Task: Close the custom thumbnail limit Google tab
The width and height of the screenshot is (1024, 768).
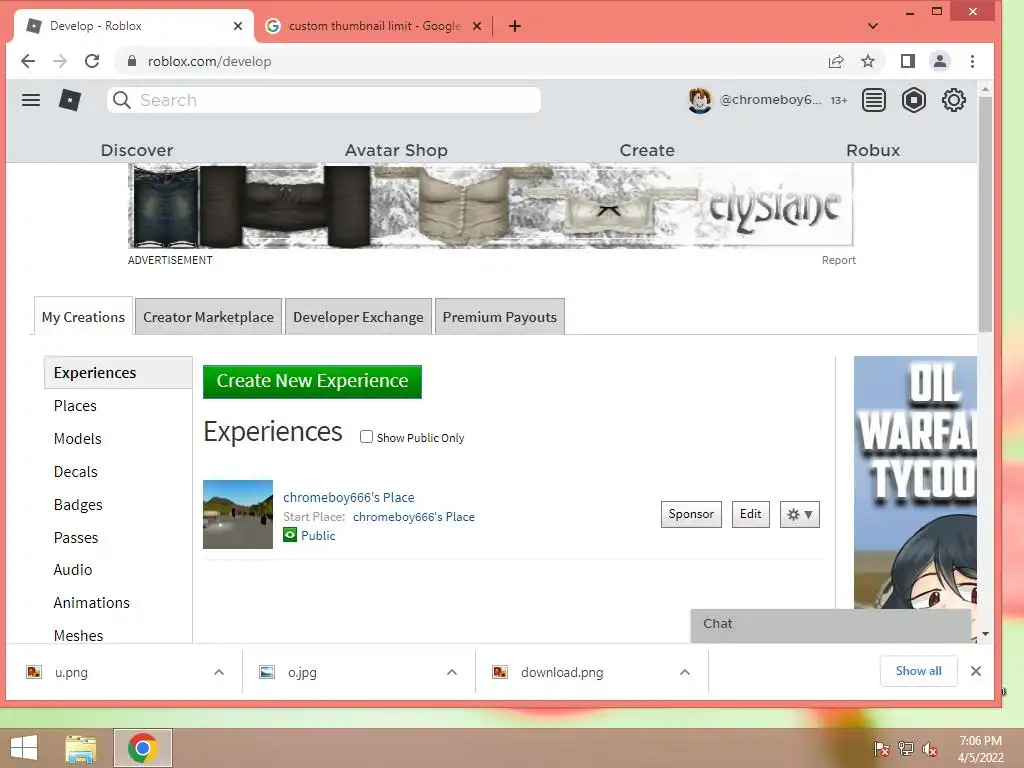Action: click(477, 26)
